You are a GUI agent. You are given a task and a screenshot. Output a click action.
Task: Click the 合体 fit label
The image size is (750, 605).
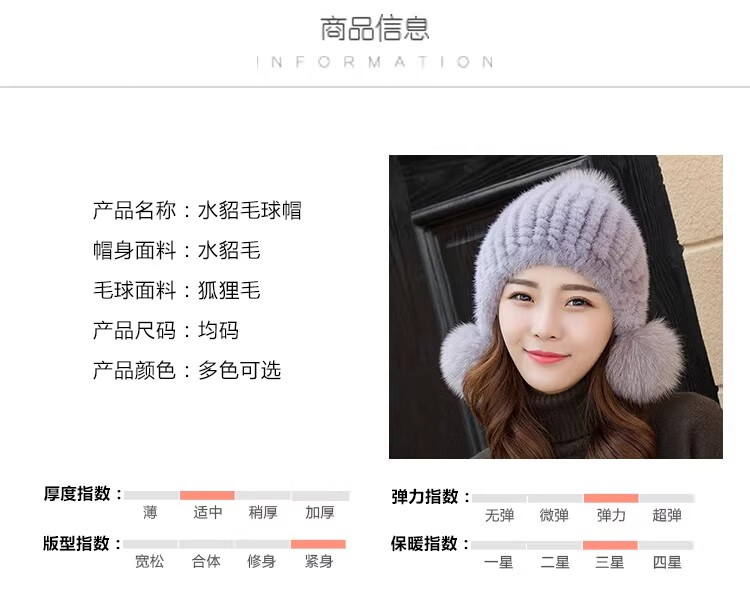pos(206,561)
